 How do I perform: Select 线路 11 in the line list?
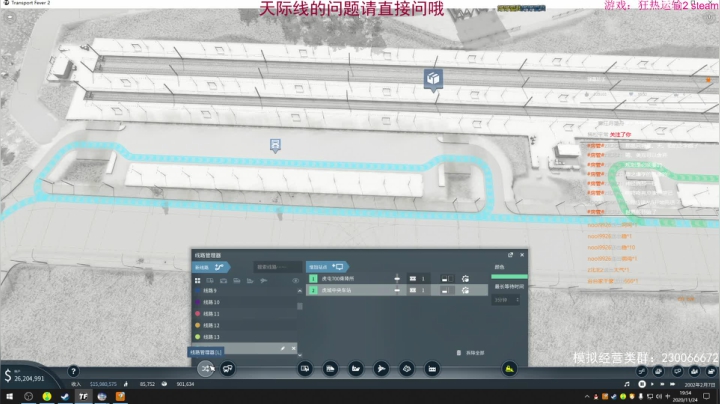[x=244, y=314]
